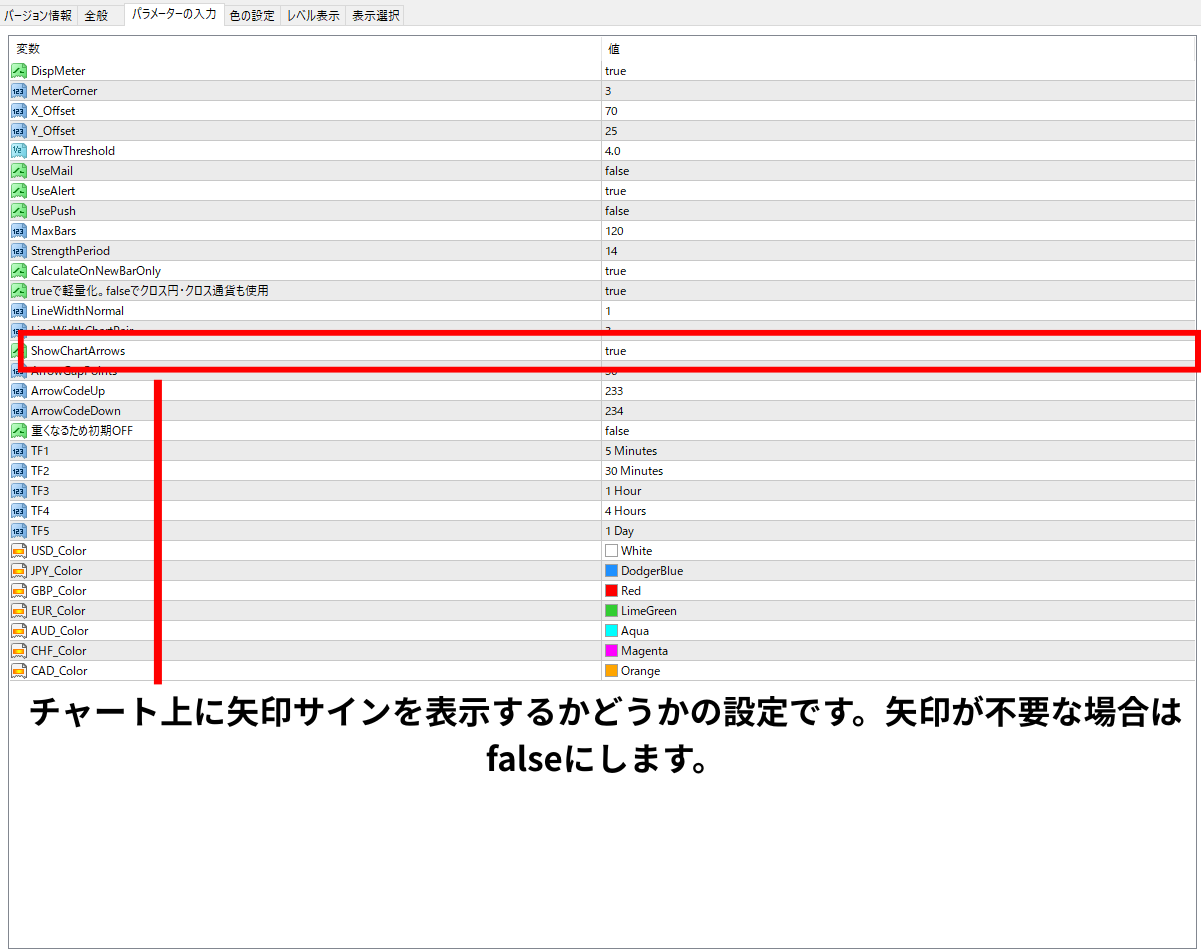Open the バージョン情報 tab
The image size is (1201, 952).
tap(38, 15)
